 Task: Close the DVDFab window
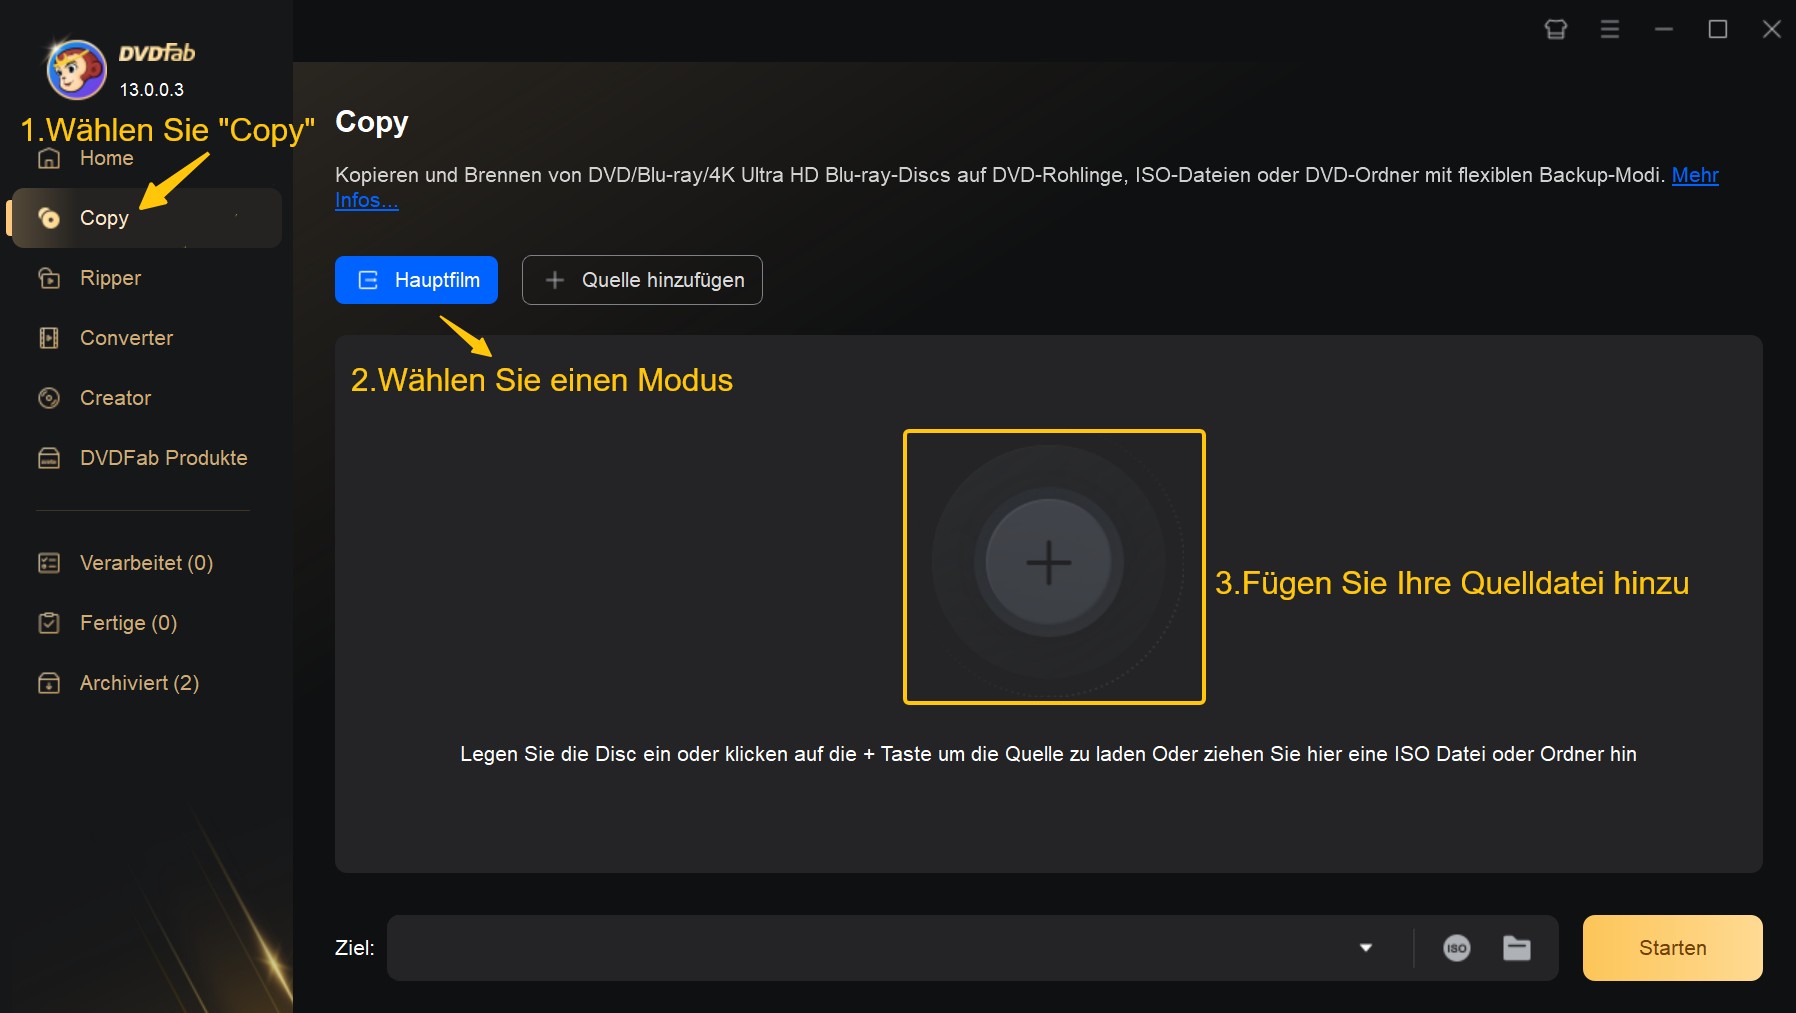coord(1772,30)
